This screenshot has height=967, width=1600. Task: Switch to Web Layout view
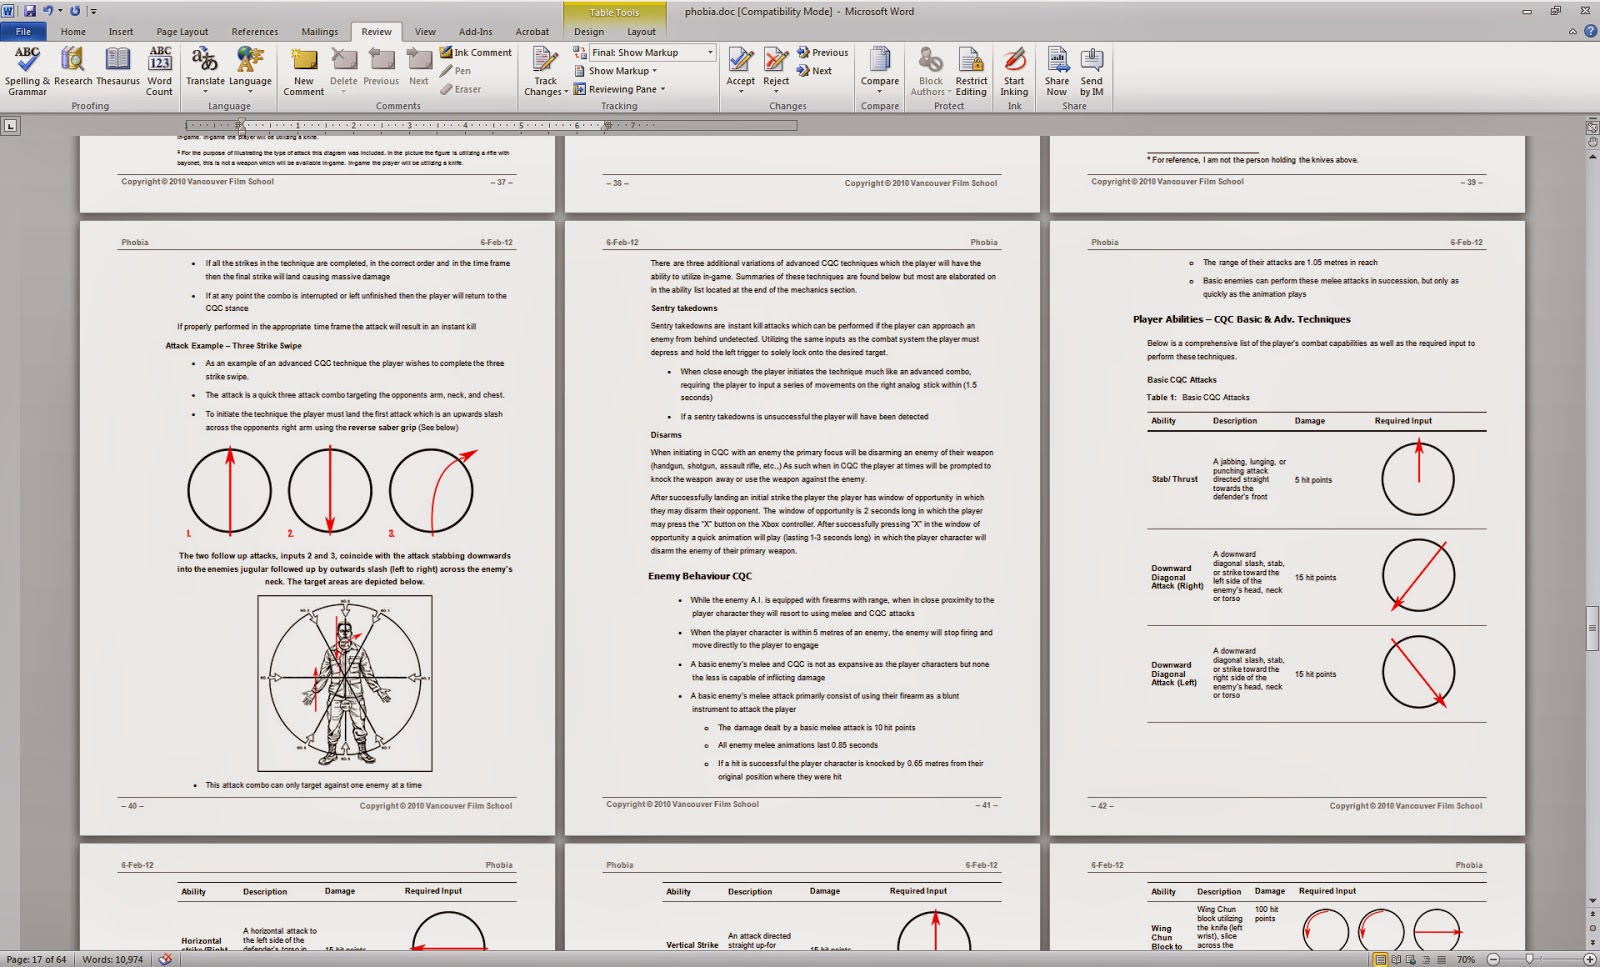click(x=1412, y=960)
